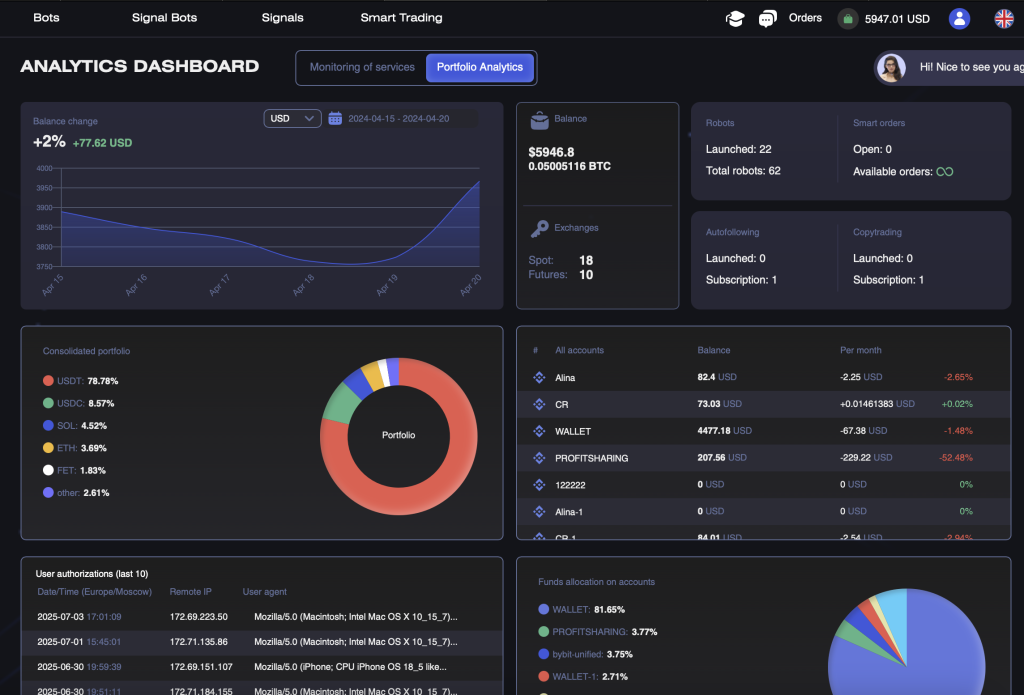Open the 2024-04-15 - 2024-04-20 date range picker
This screenshot has height=695, width=1024.
click(x=398, y=119)
